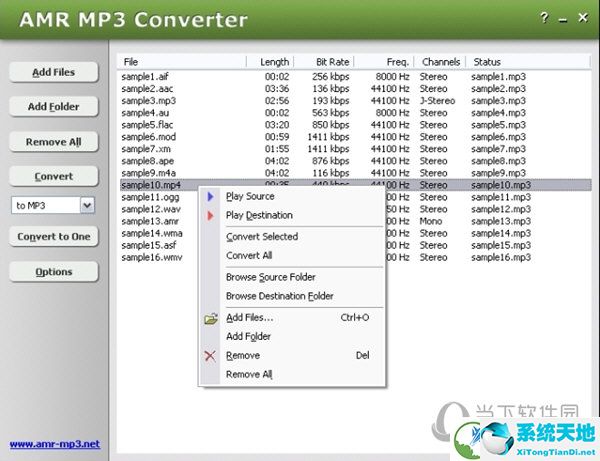Sort by the Length column header
Image resolution: width=600 pixels, height=461 pixels.
tap(271, 62)
